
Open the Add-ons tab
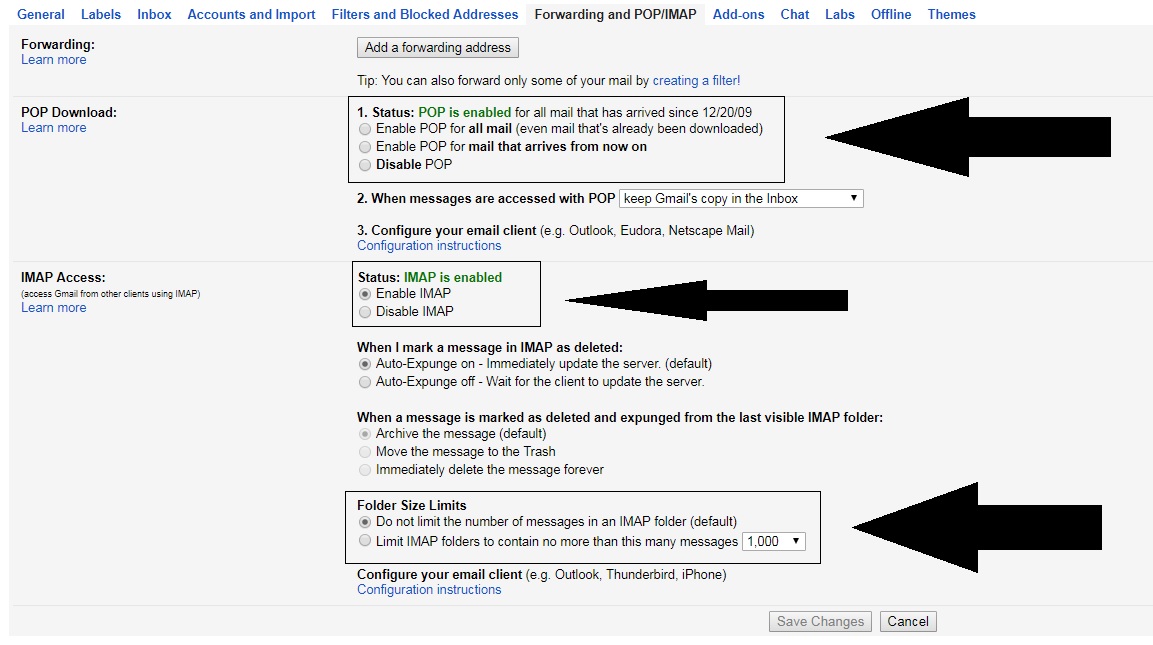point(738,14)
